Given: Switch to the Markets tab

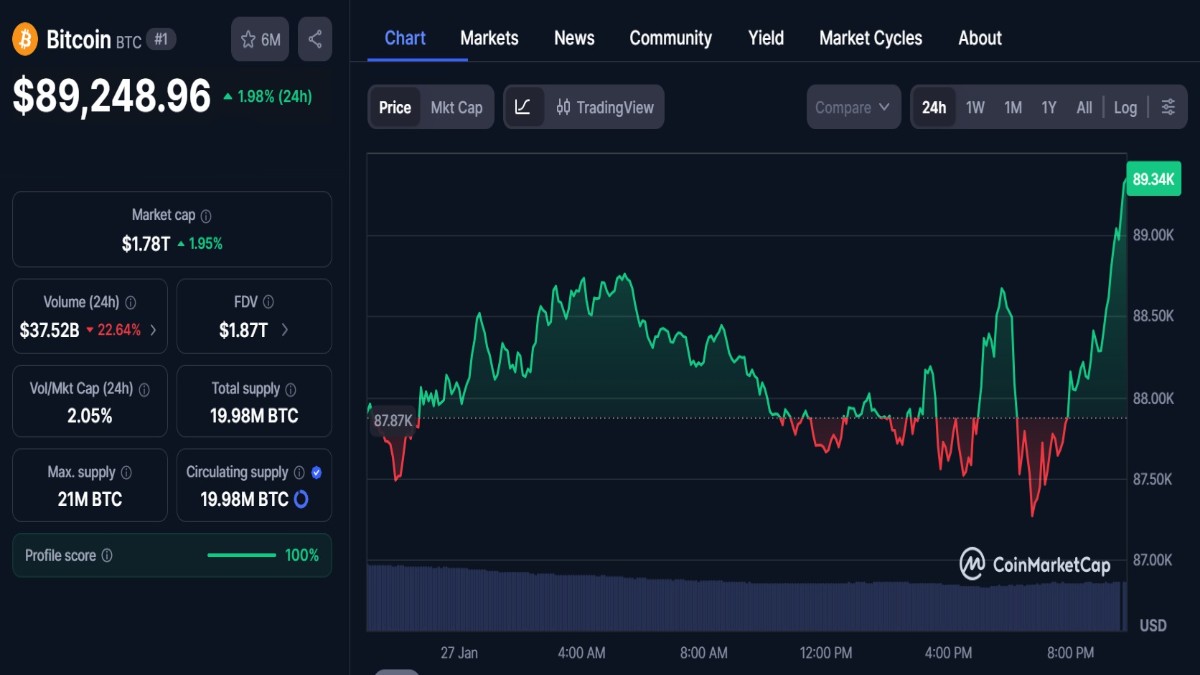Looking at the screenshot, I should (x=489, y=38).
